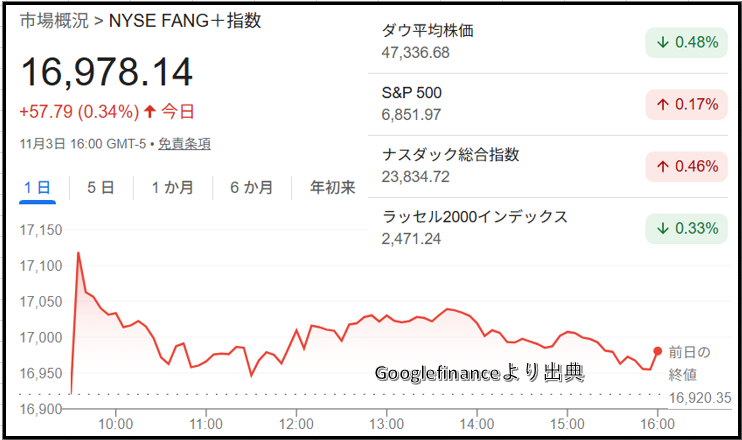Switch to the 5日 range tab

click(x=100, y=187)
